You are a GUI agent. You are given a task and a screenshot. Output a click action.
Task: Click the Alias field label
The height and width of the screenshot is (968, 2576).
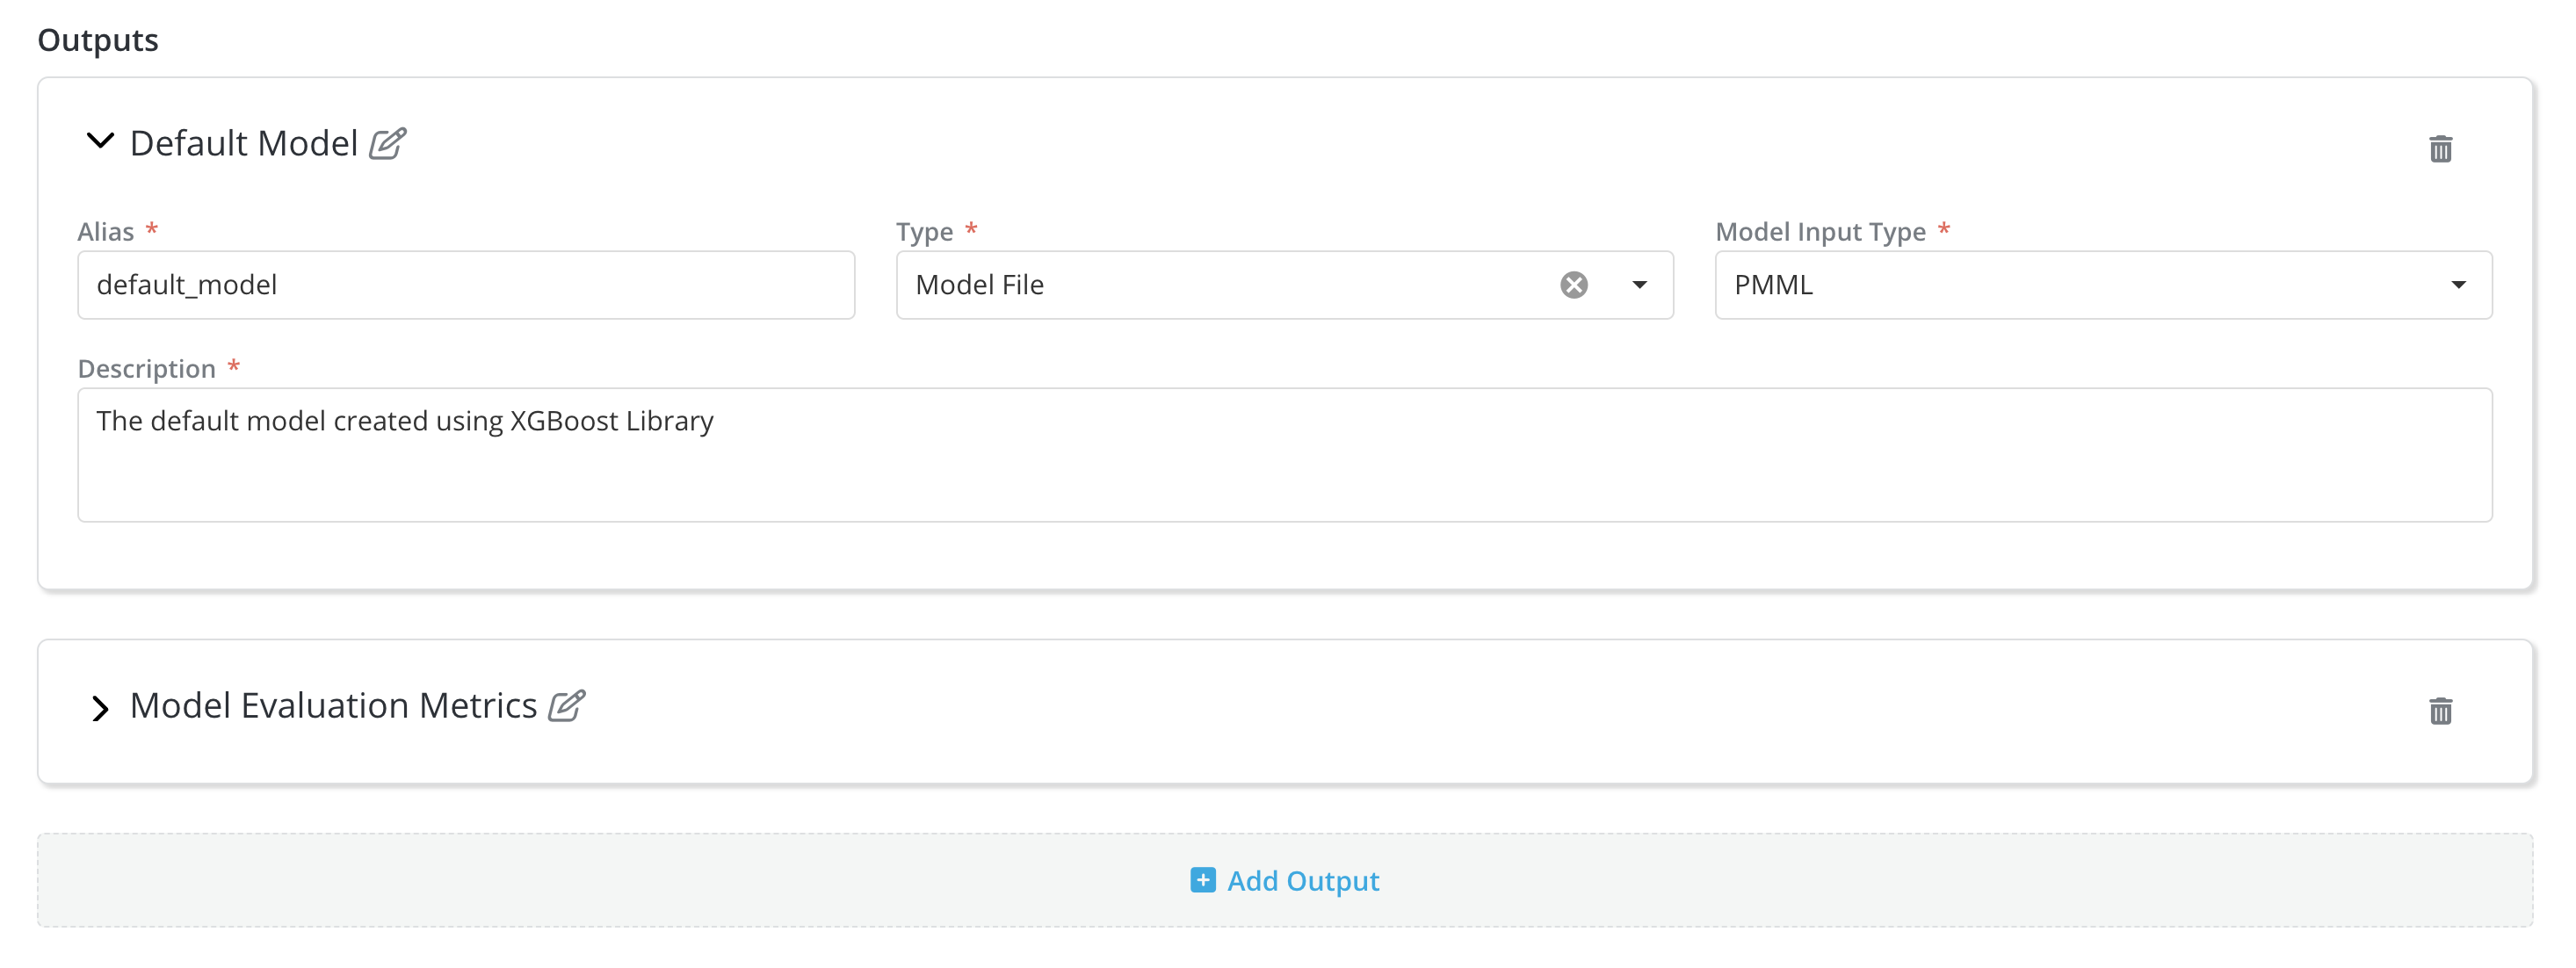click(105, 232)
